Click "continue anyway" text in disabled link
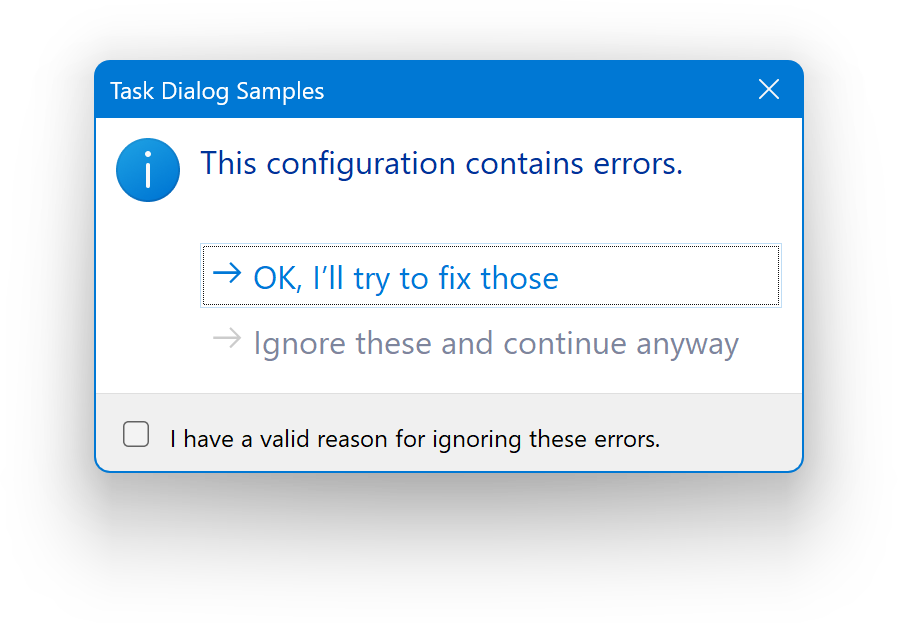This screenshot has height=623, width=898. coord(621,343)
